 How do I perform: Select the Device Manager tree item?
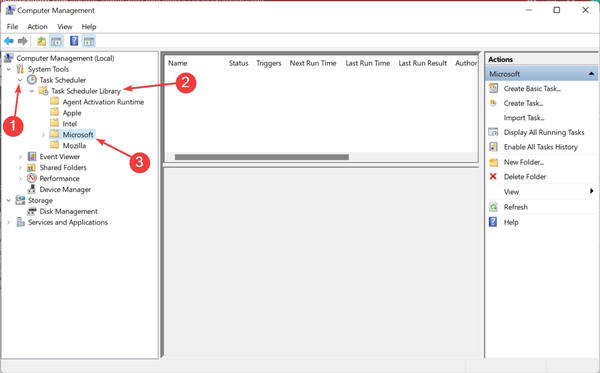(x=65, y=189)
